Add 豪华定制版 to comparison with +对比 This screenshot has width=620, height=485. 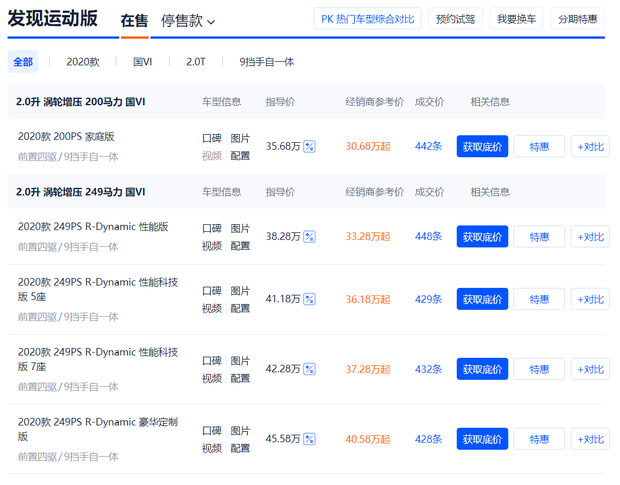coord(589,439)
